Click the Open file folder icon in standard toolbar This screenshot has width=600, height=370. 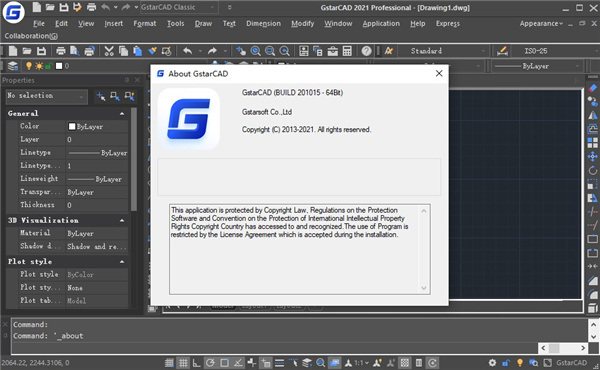pos(27,51)
